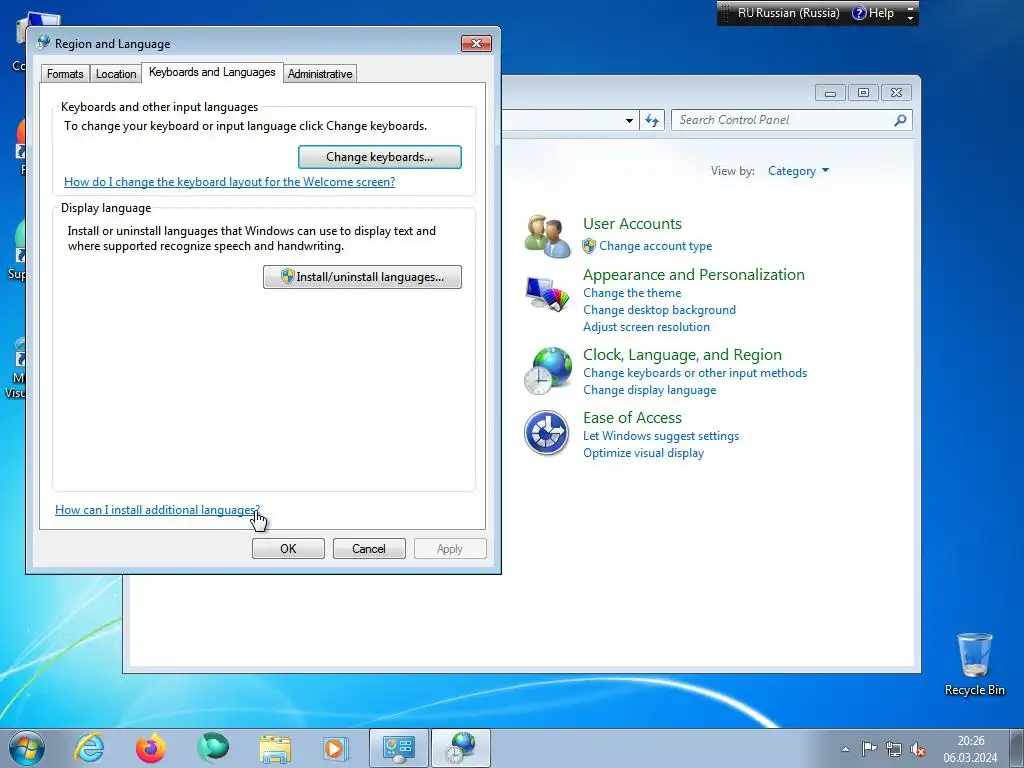Click Install/uninstall languages button

[x=362, y=277]
